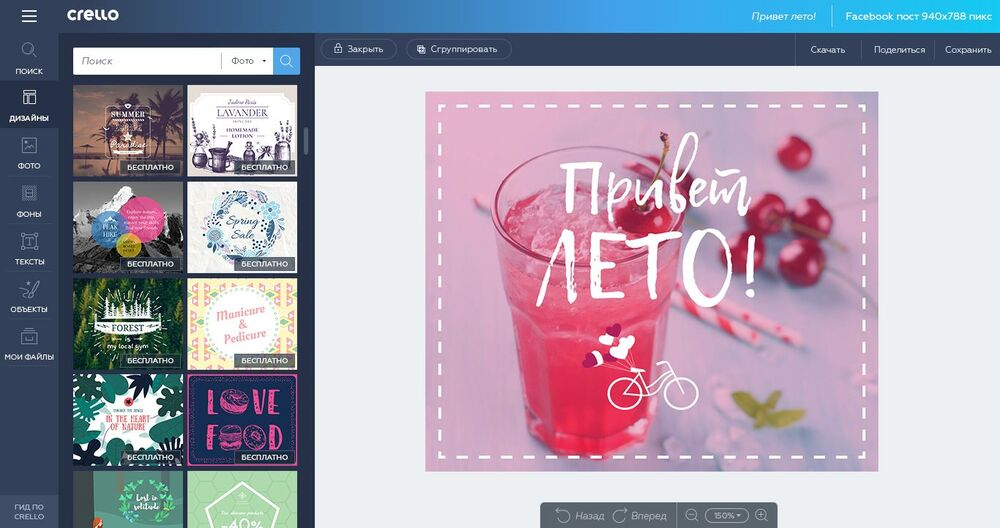Screen dimensions: 1000x528
Task: Click the Закрыть lock button
Action: click(x=358, y=49)
